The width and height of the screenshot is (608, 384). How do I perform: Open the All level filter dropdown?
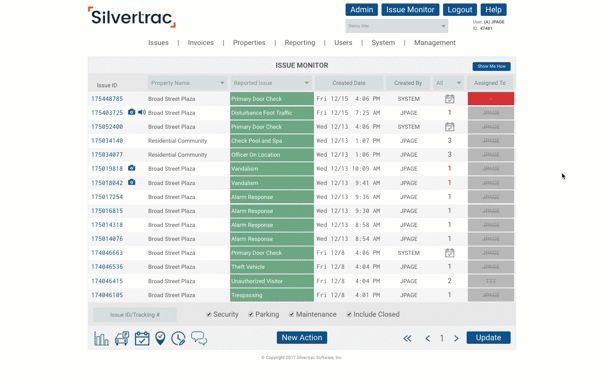point(448,83)
